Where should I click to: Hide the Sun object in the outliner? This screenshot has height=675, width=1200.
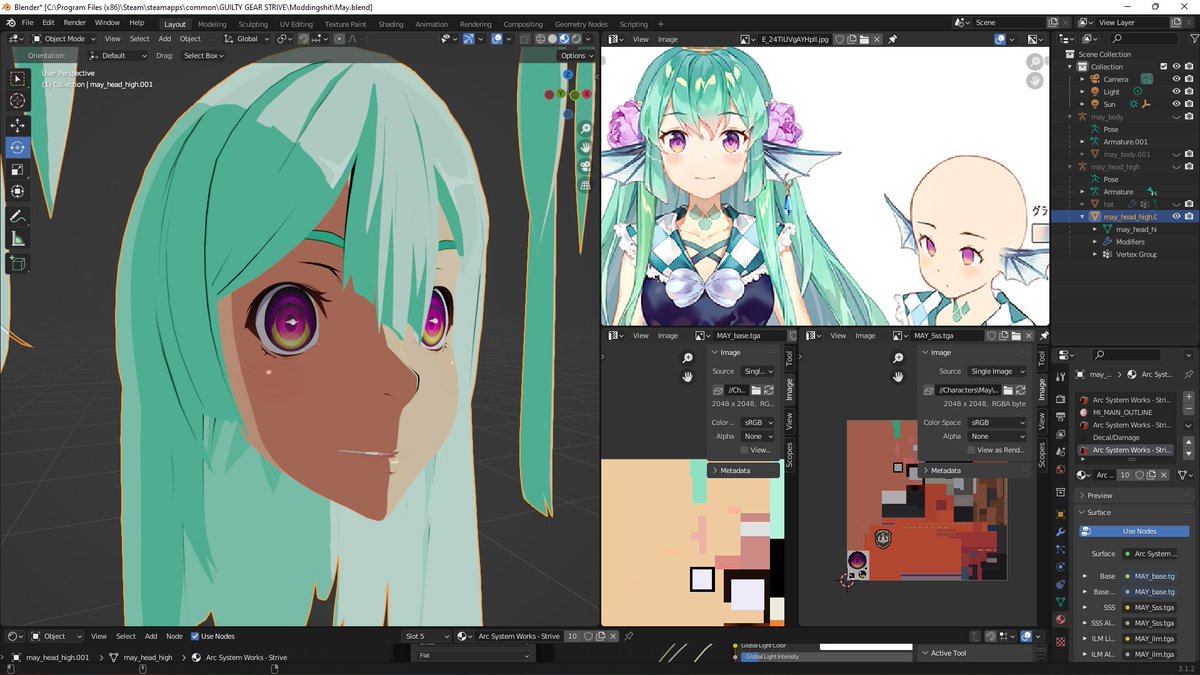(1176, 104)
